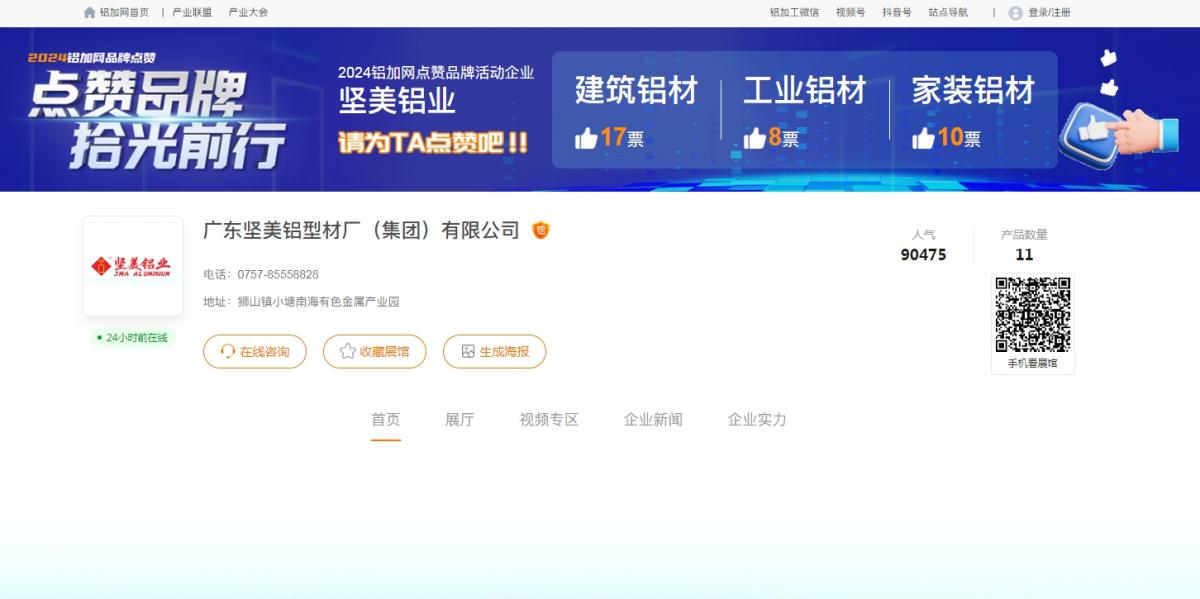Click thumbs-up icon for 建筑铝材
1200x599 pixels.
[586, 138]
